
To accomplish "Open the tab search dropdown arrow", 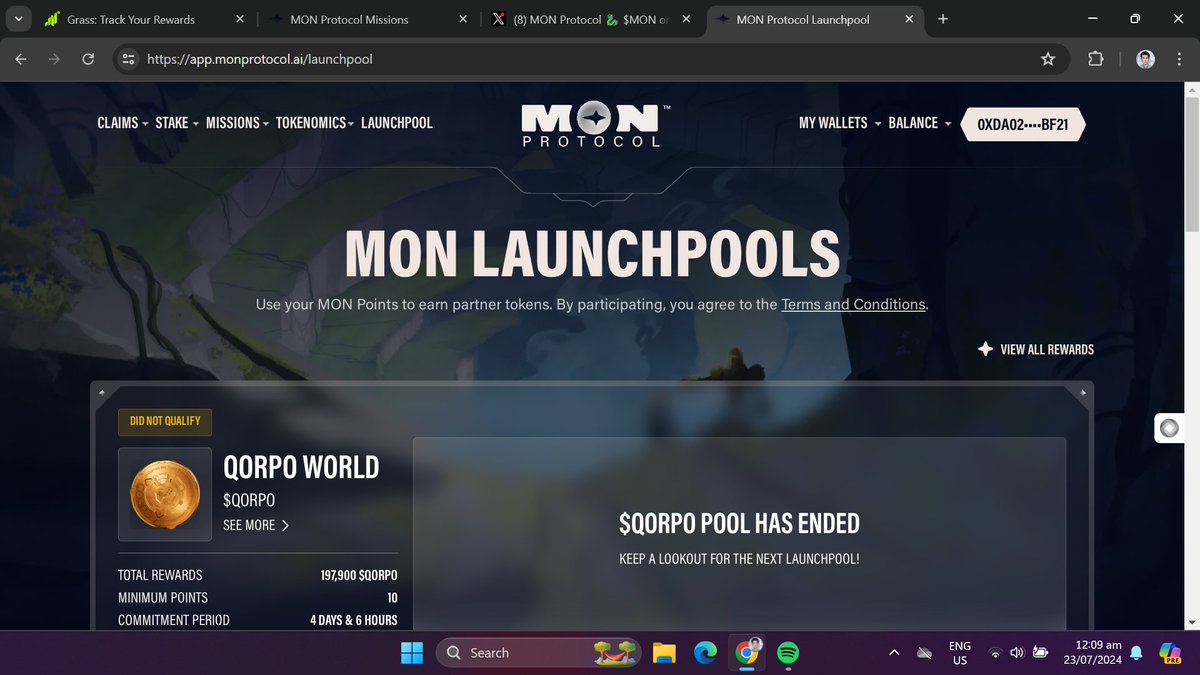I will [x=19, y=19].
